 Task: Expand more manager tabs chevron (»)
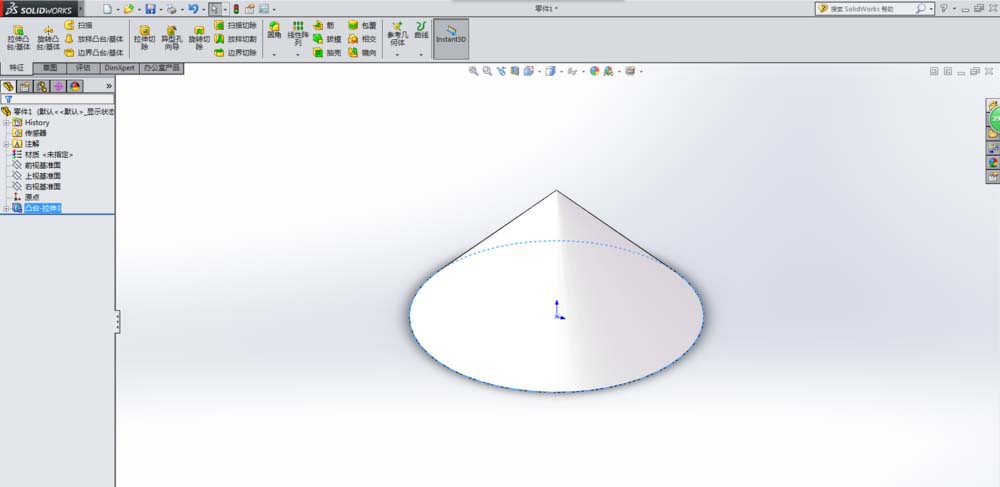pos(108,86)
